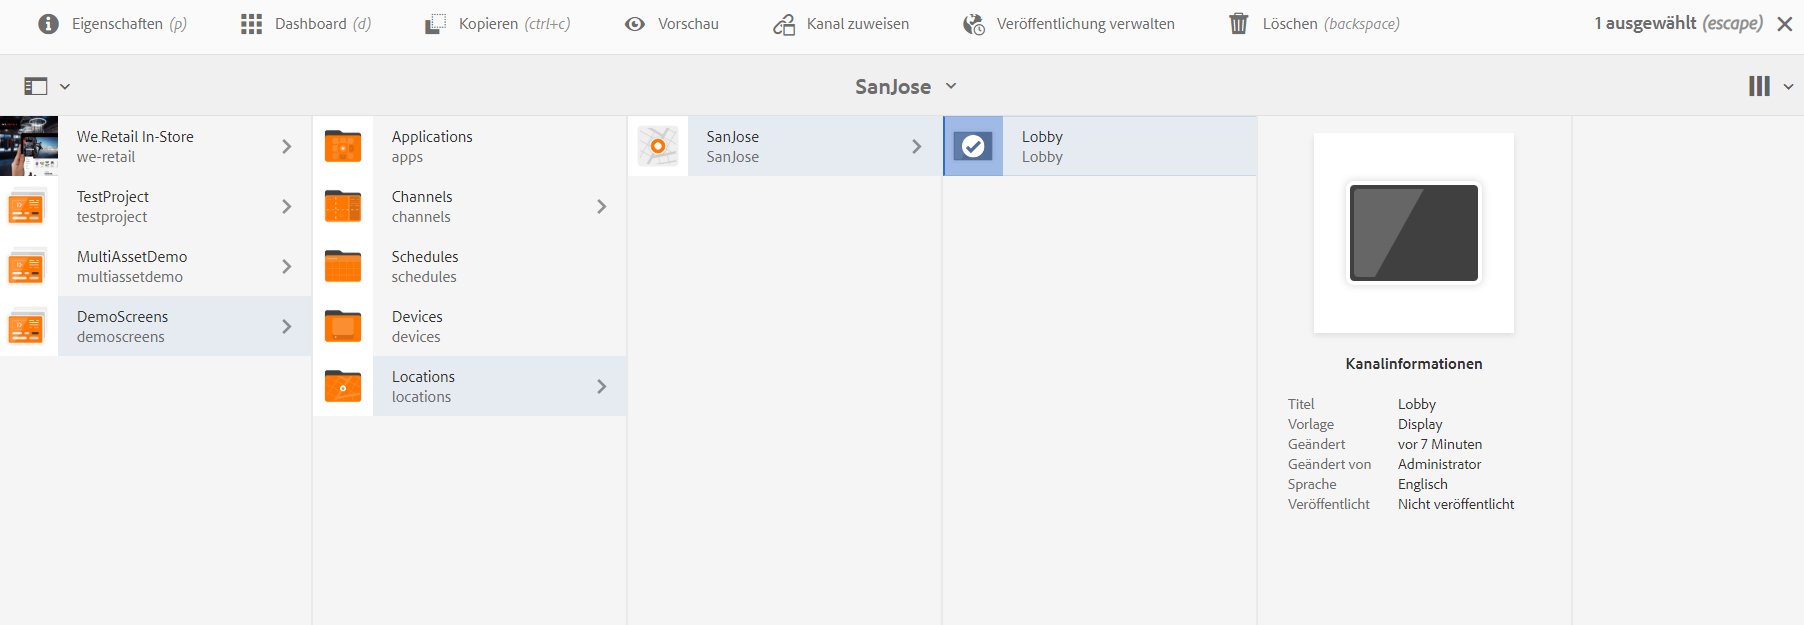Open the Schedules folder item

[x=470, y=266]
